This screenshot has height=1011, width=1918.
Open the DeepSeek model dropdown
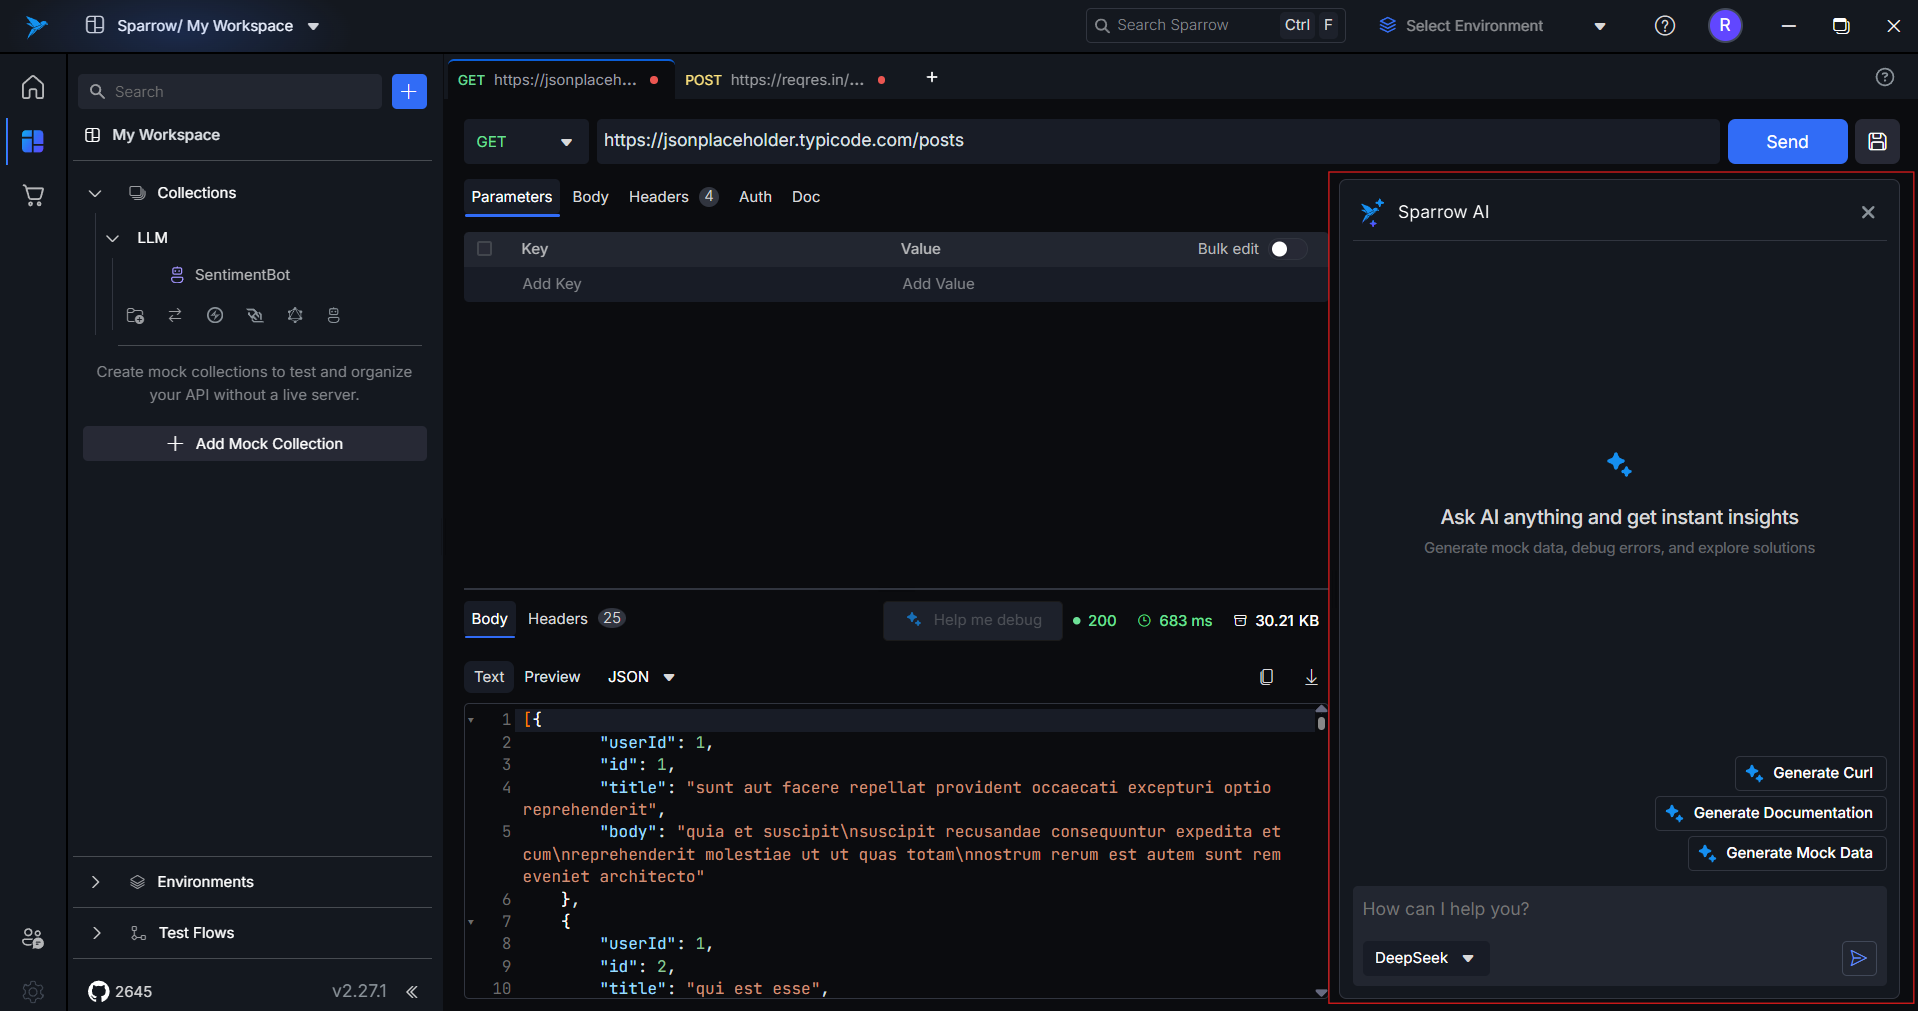pyautogui.click(x=1425, y=958)
